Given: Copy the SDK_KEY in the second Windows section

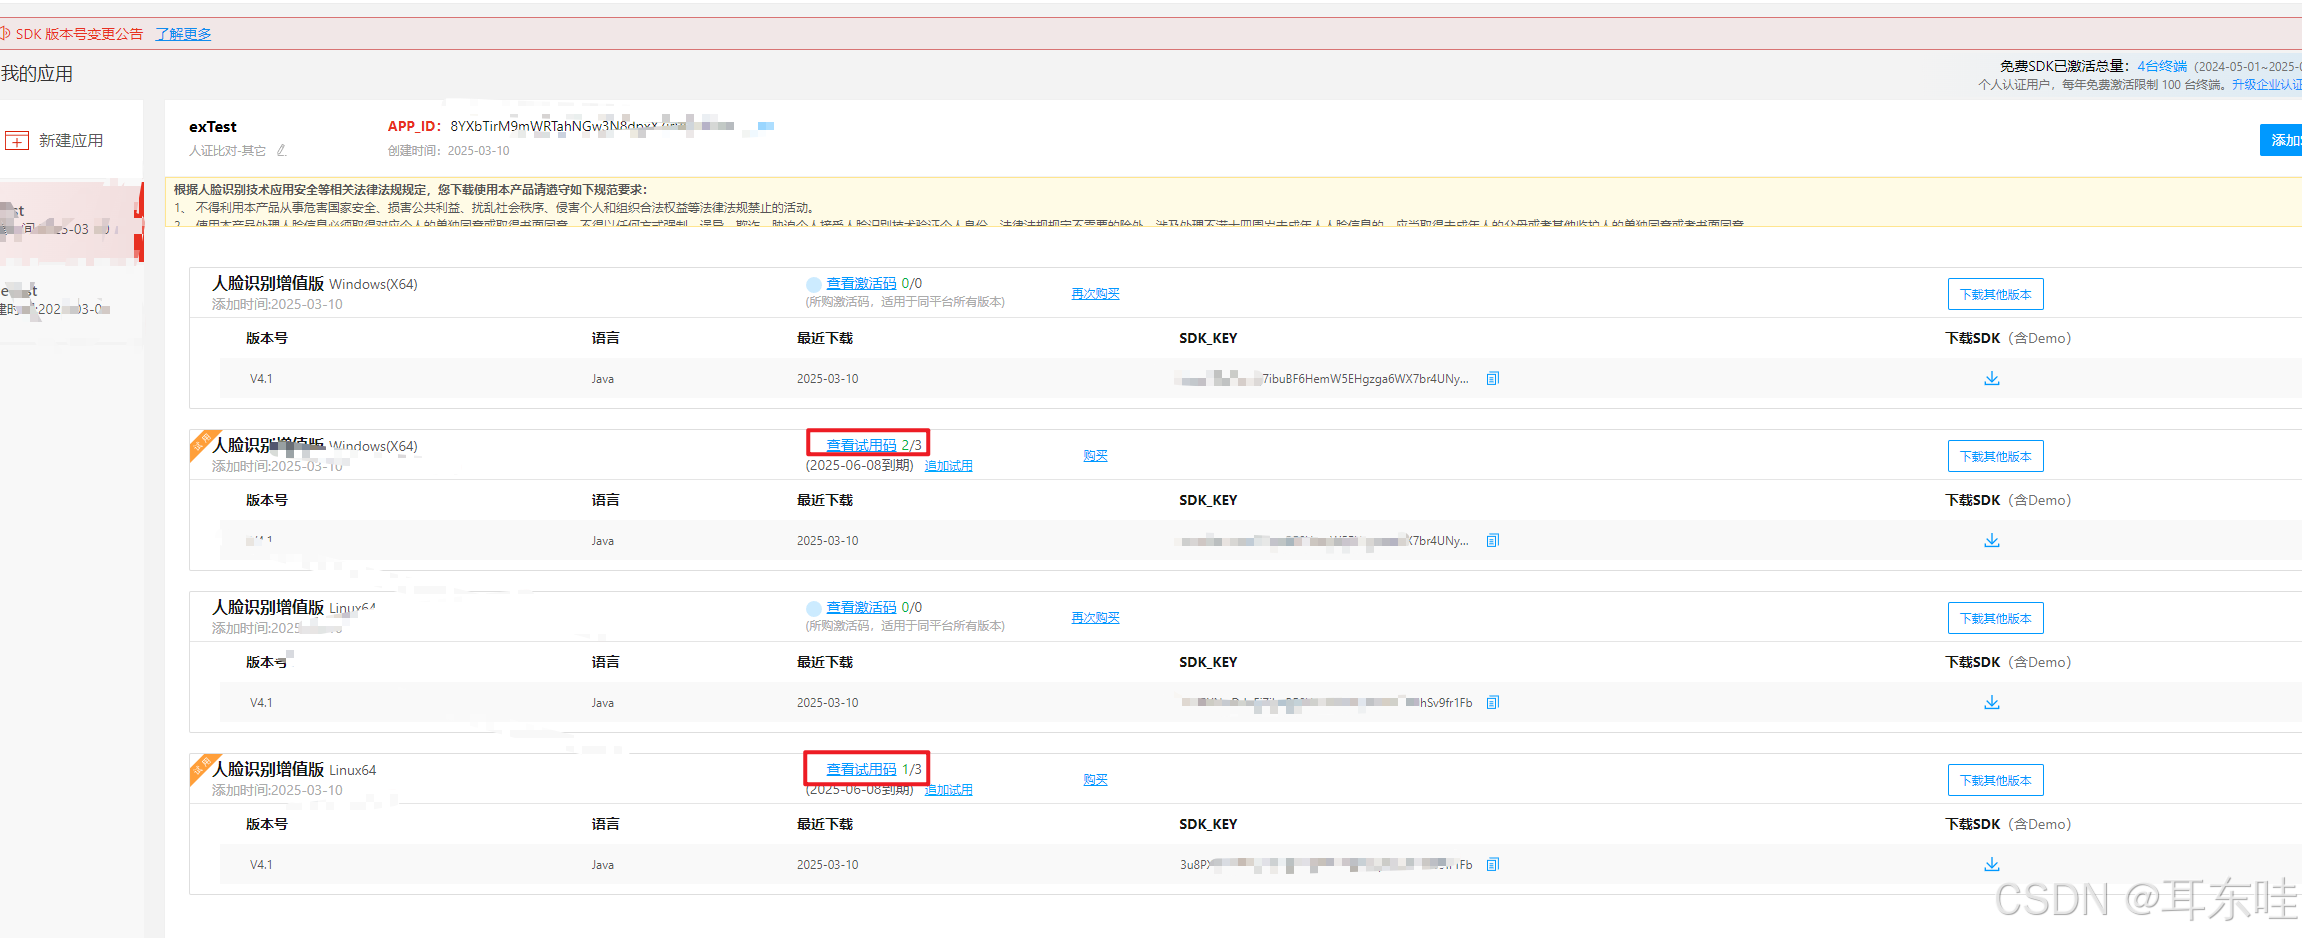Looking at the screenshot, I should 1492,540.
